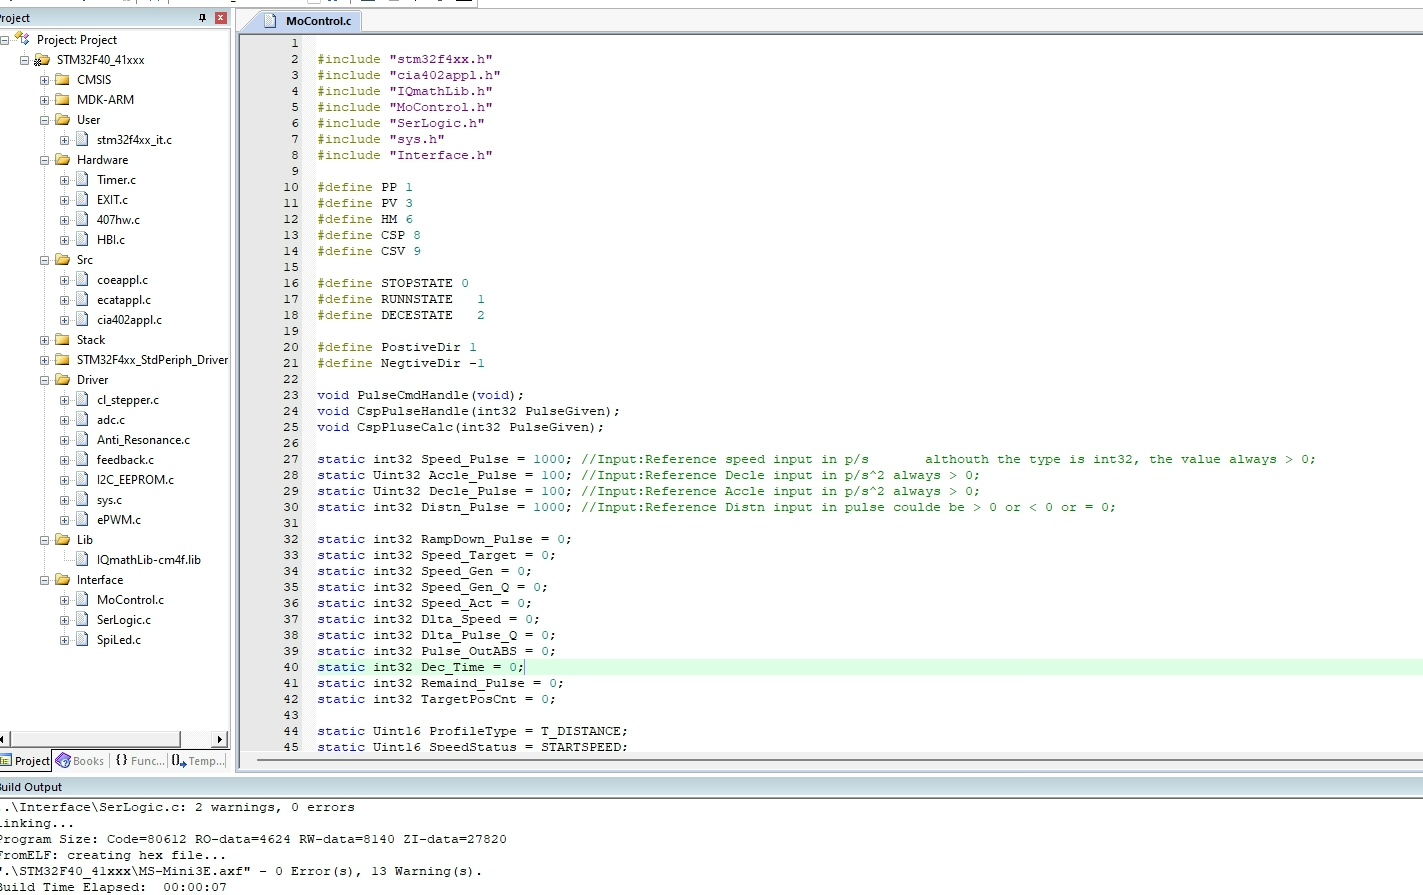This screenshot has width=1423, height=895.
Task: Click the STM32F40_41xxx target icon
Action: pos(42,60)
